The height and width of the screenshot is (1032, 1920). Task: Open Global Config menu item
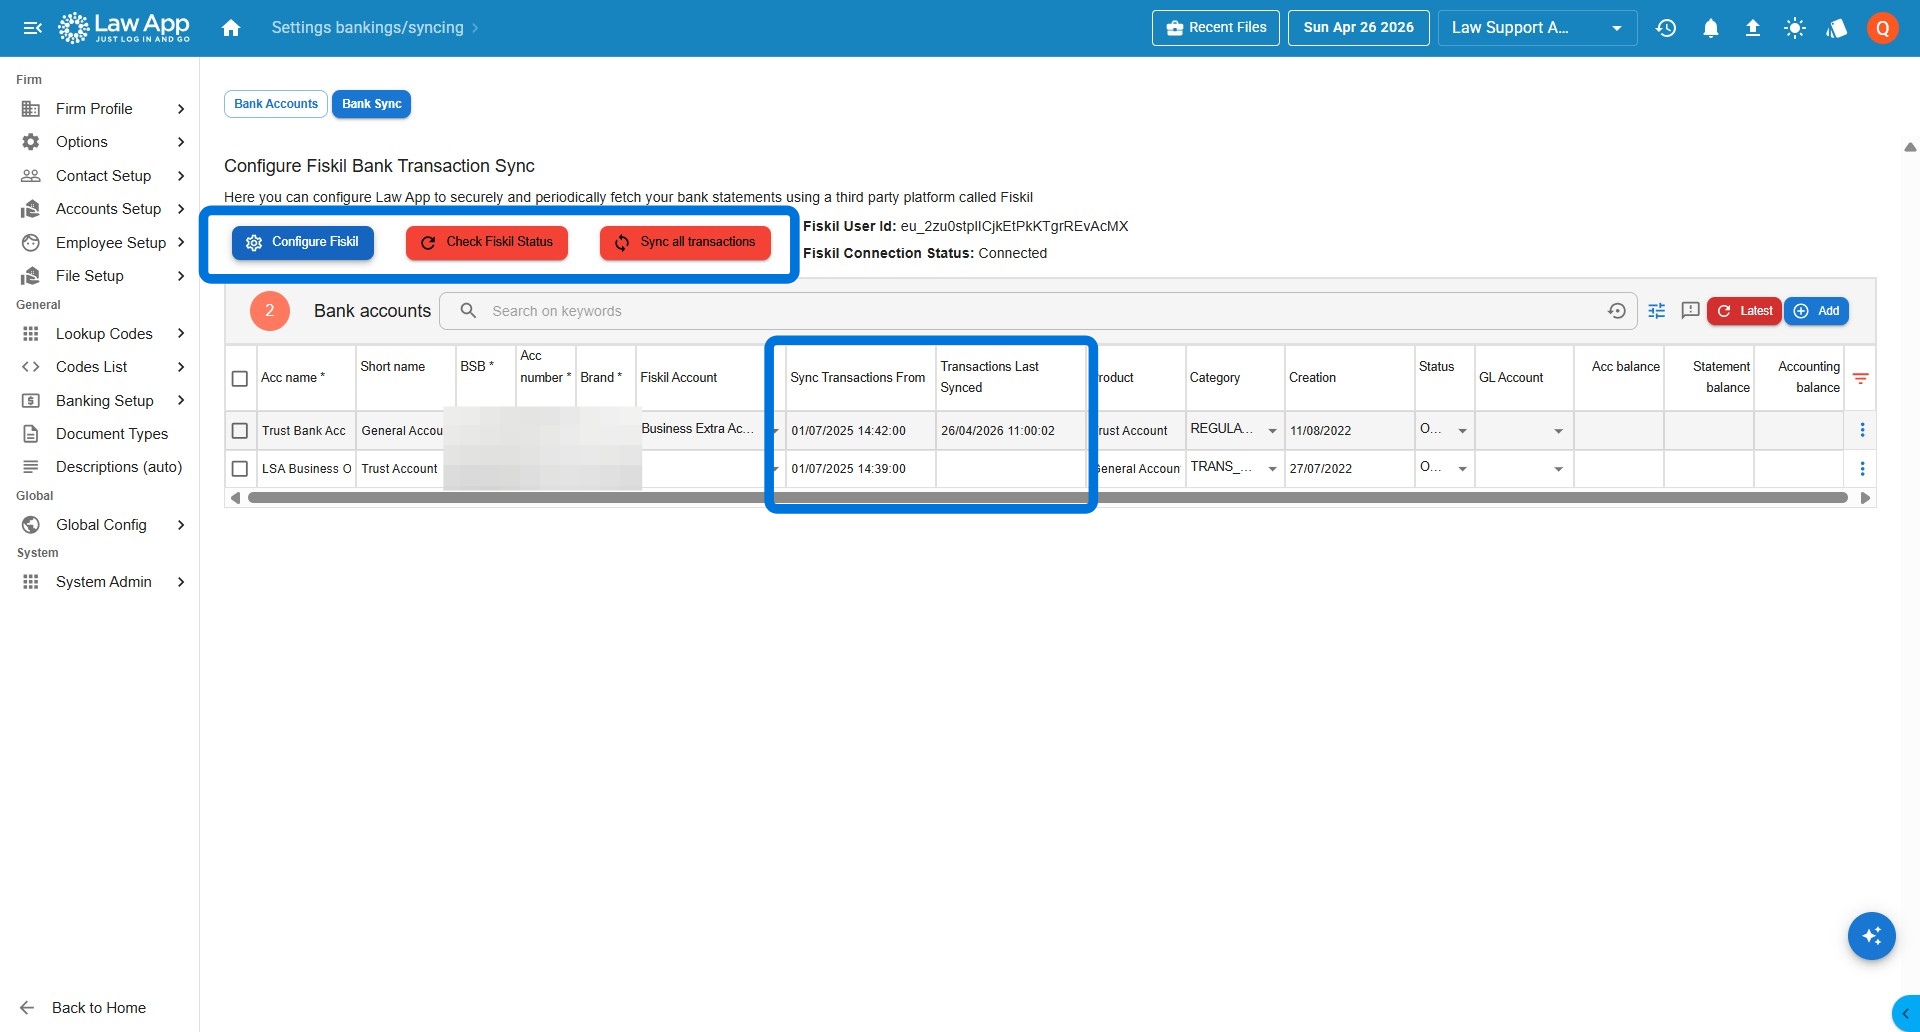tap(100, 525)
